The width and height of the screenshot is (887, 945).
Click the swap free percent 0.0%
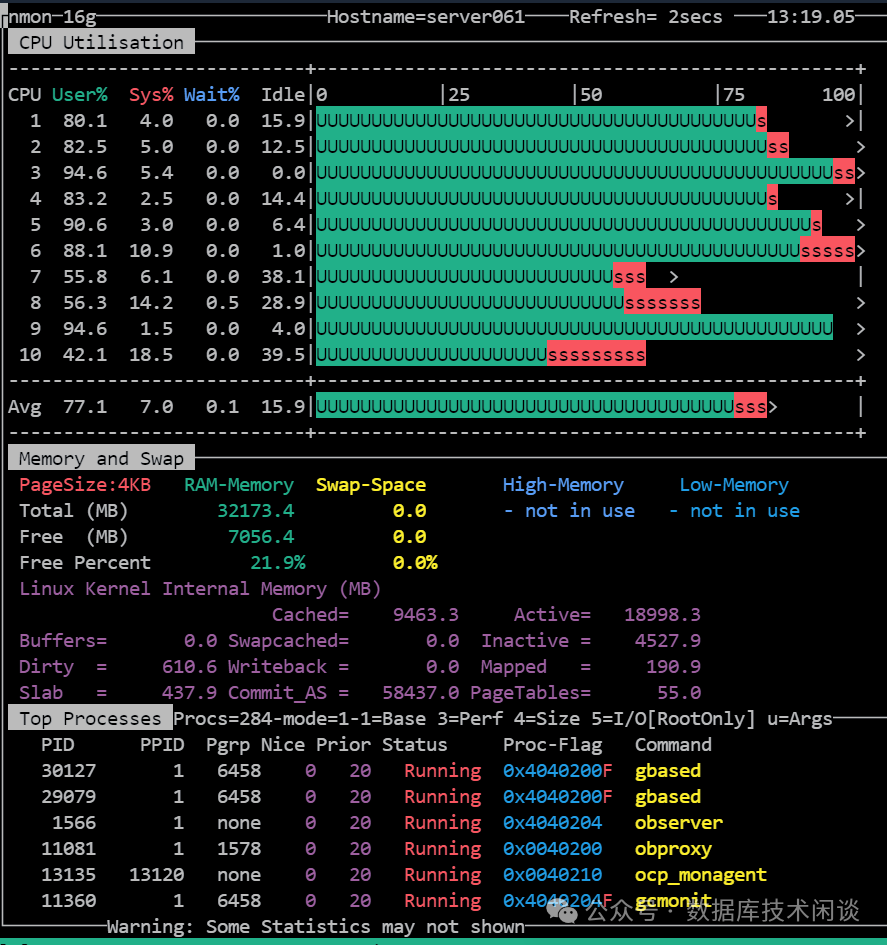coord(415,562)
